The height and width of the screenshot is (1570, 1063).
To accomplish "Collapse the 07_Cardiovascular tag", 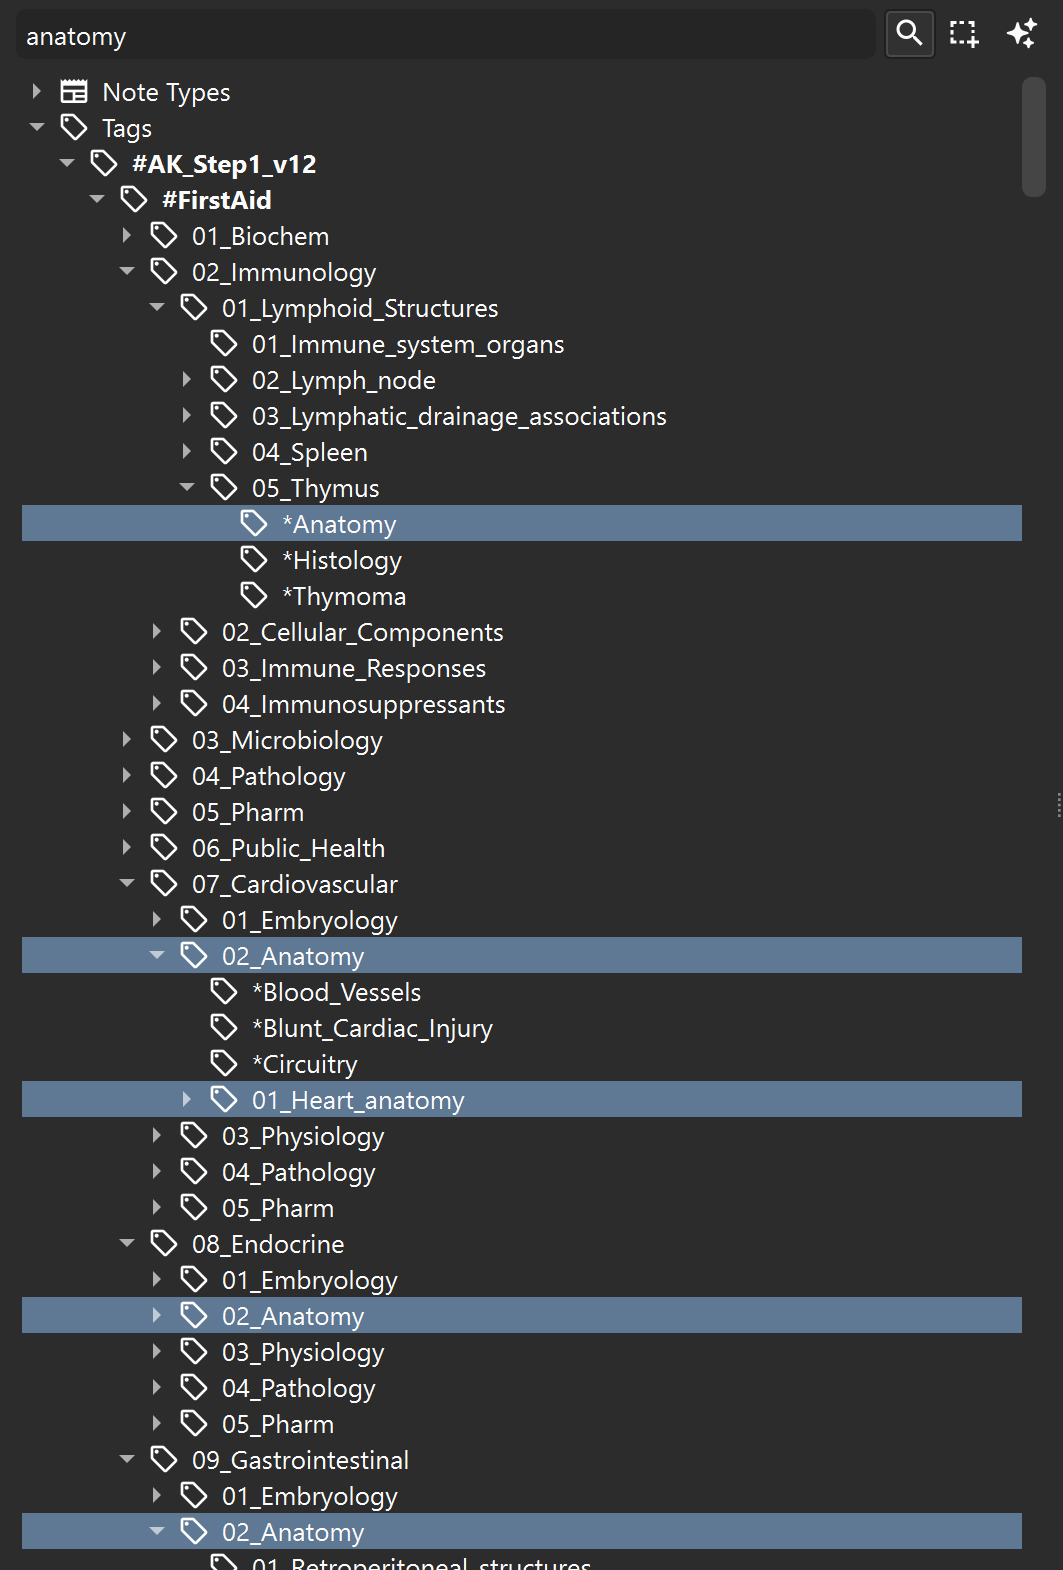I will (127, 884).
